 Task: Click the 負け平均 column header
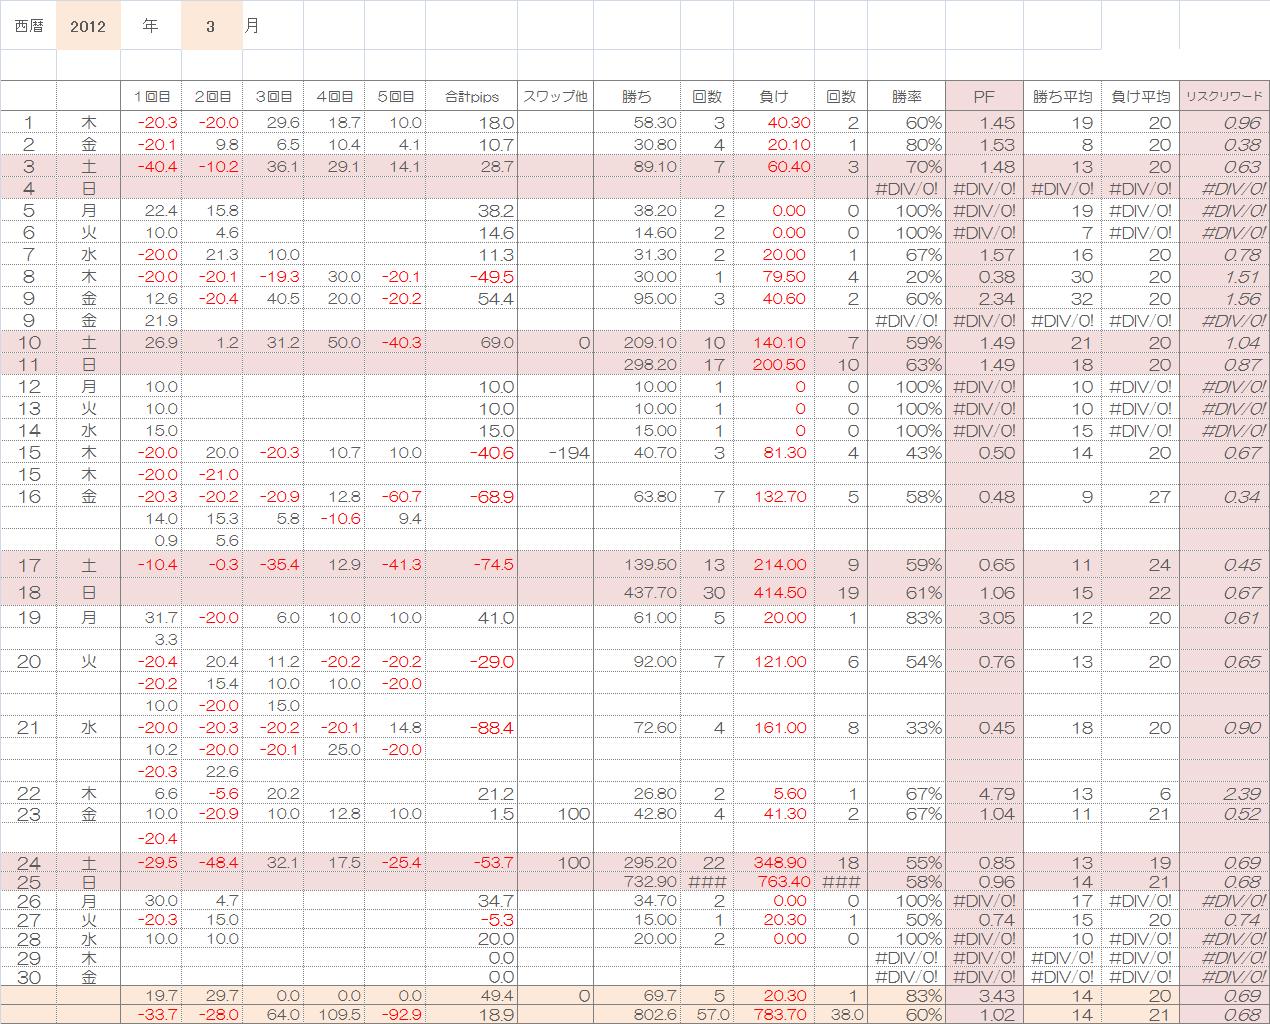(x=1141, y=97)
